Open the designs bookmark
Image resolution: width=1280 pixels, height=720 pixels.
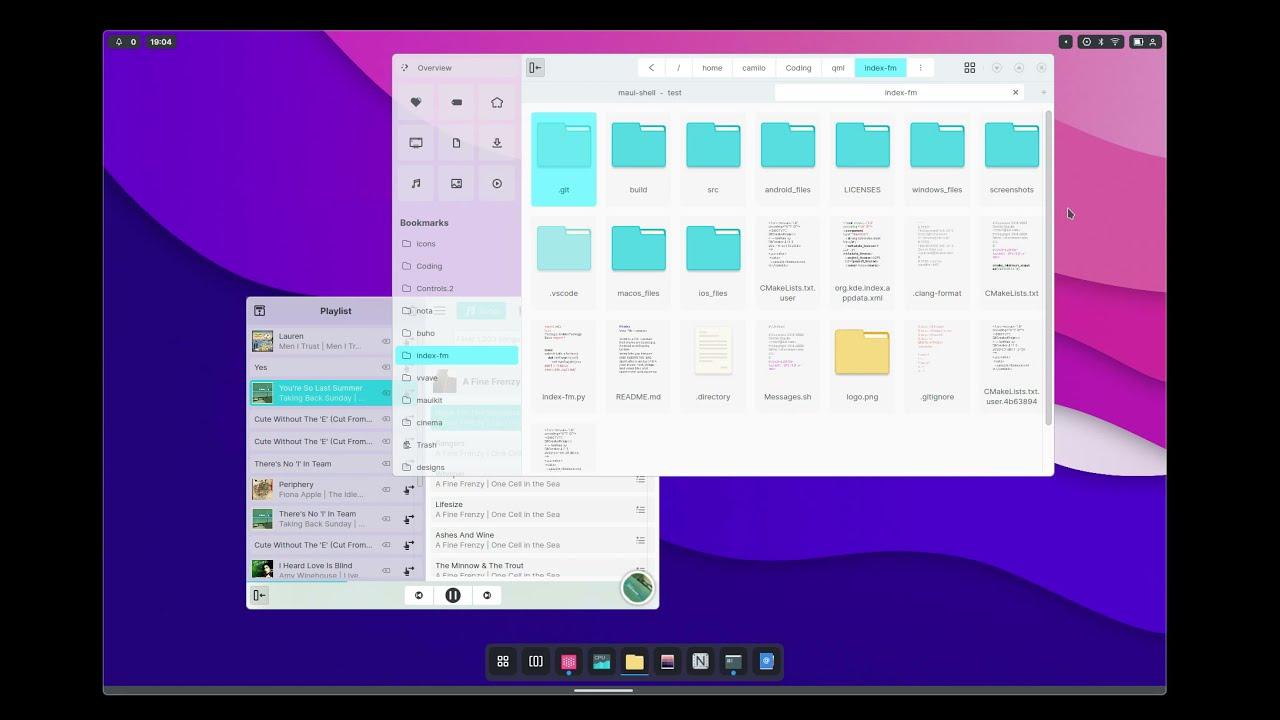click(457, 467)
